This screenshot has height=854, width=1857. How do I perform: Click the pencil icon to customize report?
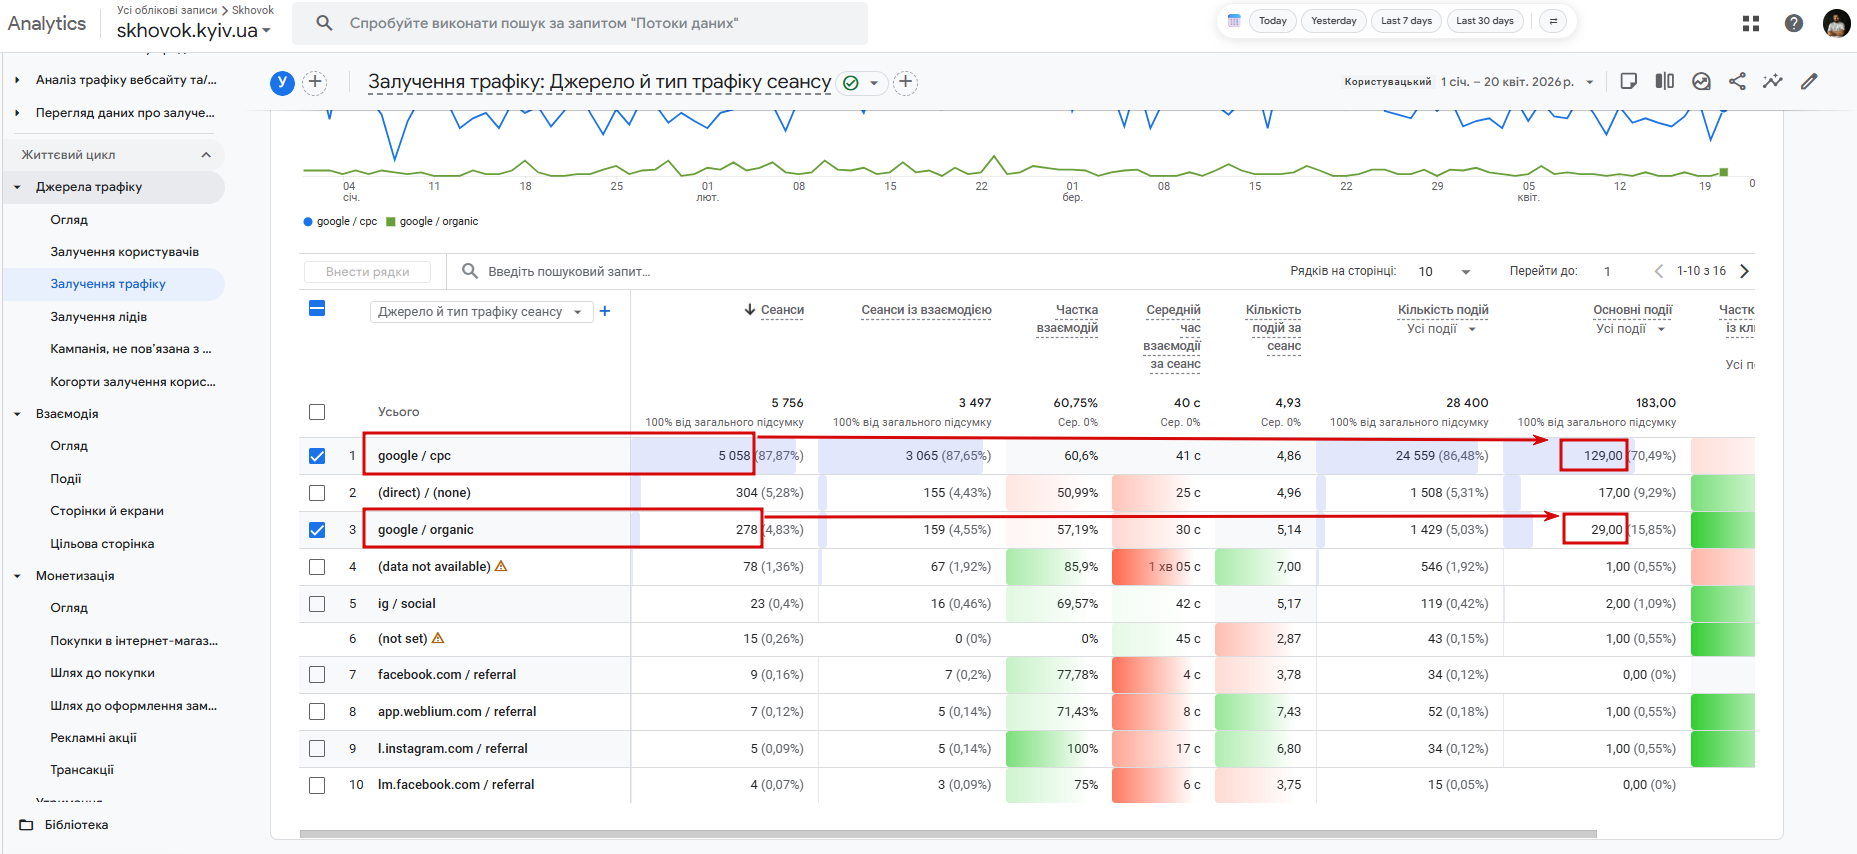click(x=1809, y=82)
